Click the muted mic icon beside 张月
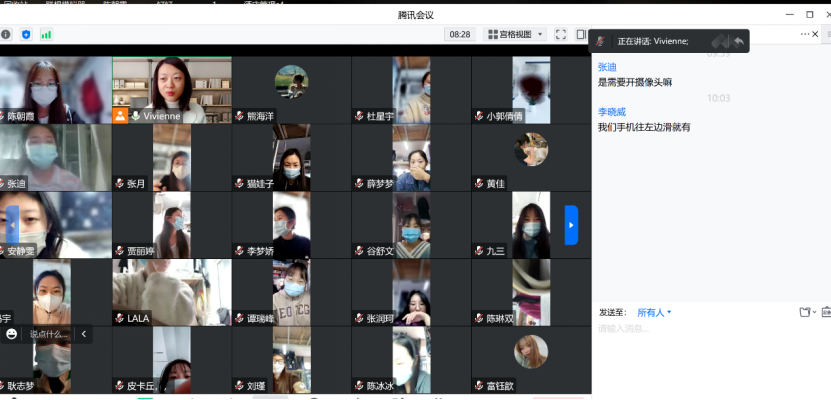The image size is (831, 400). [119, 184]
